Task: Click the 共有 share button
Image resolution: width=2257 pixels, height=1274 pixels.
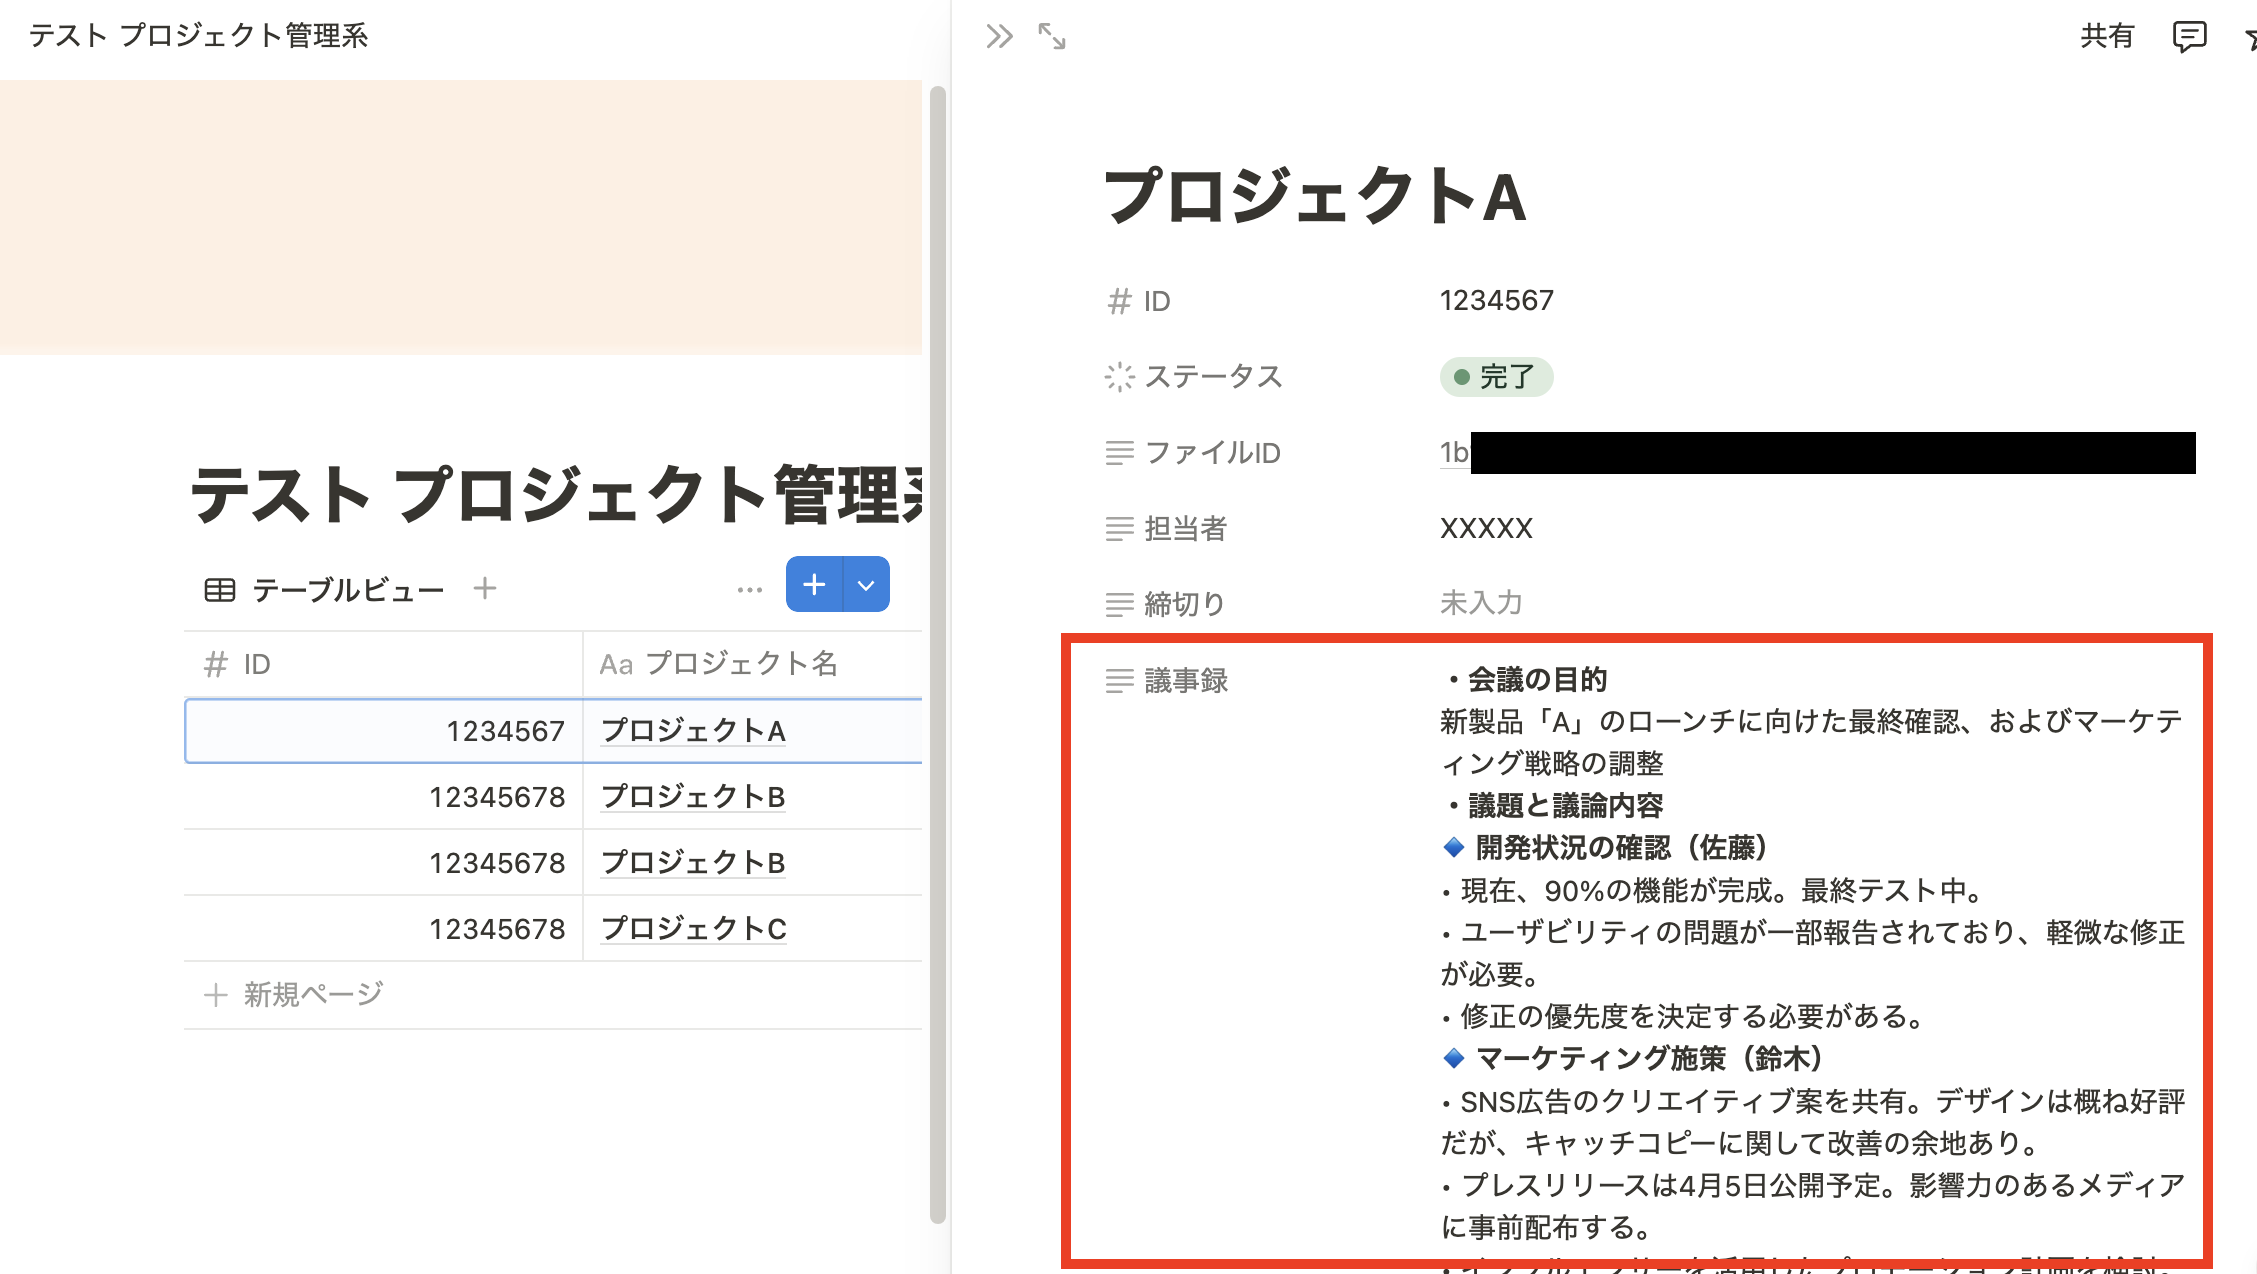Action: [x=2106, y=37]
